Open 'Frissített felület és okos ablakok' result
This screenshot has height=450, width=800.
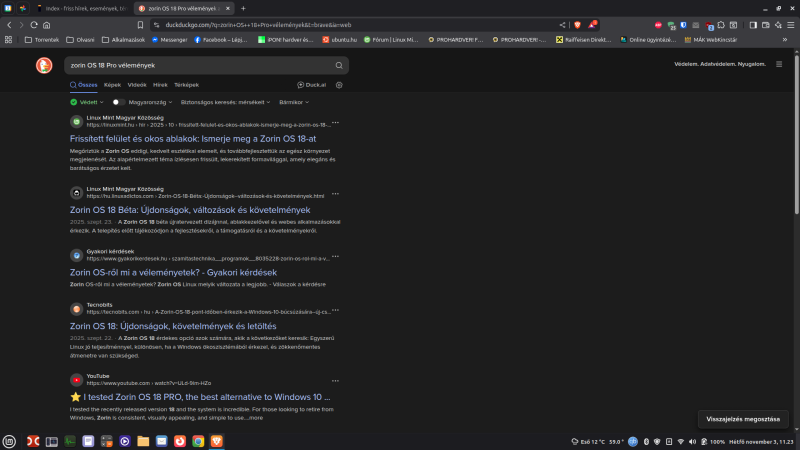pyautogui.click(x=193, y=139)
